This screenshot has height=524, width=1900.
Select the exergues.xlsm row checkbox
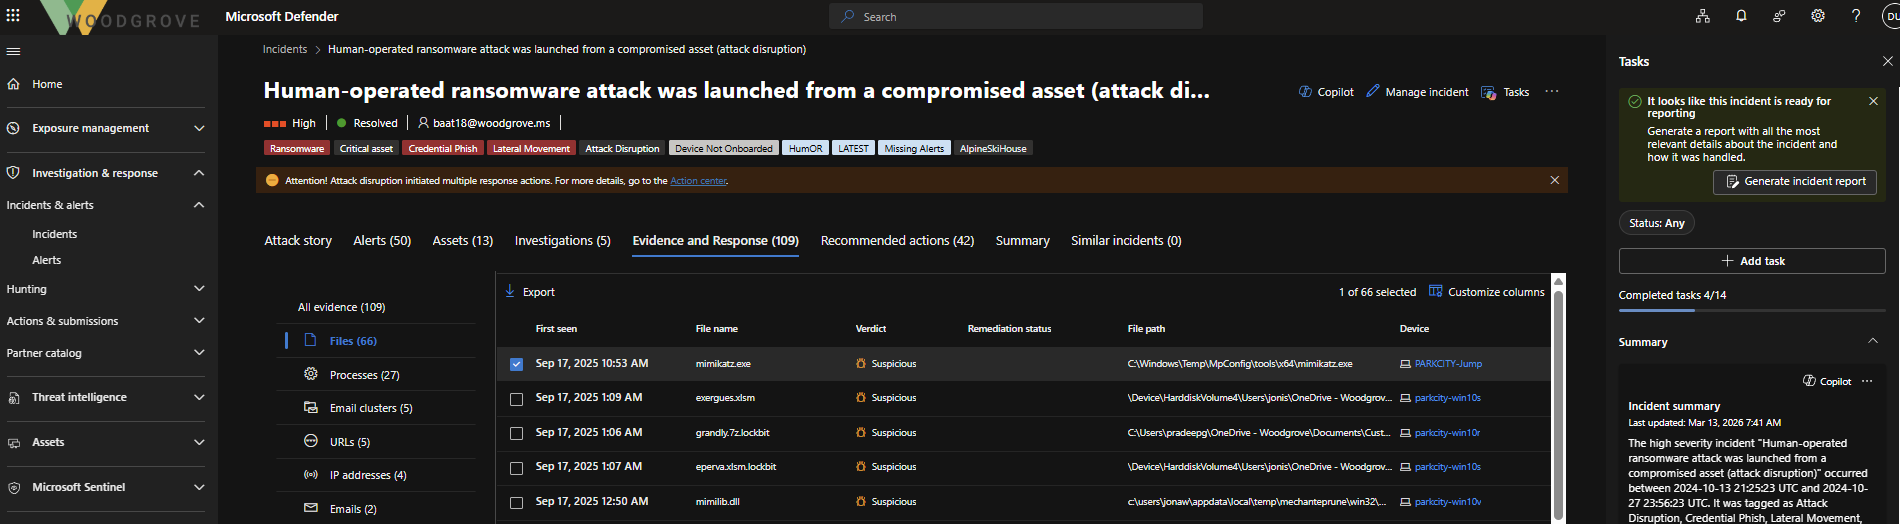point(516,399)
